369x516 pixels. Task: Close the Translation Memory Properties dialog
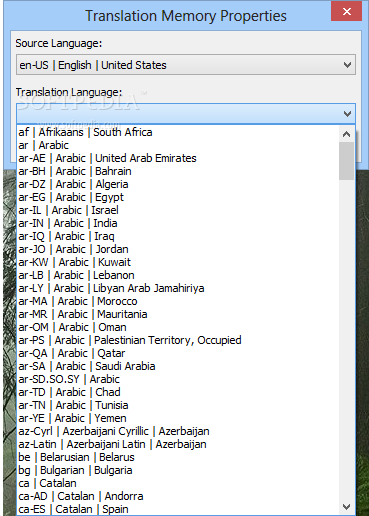[x=346, y=12]
